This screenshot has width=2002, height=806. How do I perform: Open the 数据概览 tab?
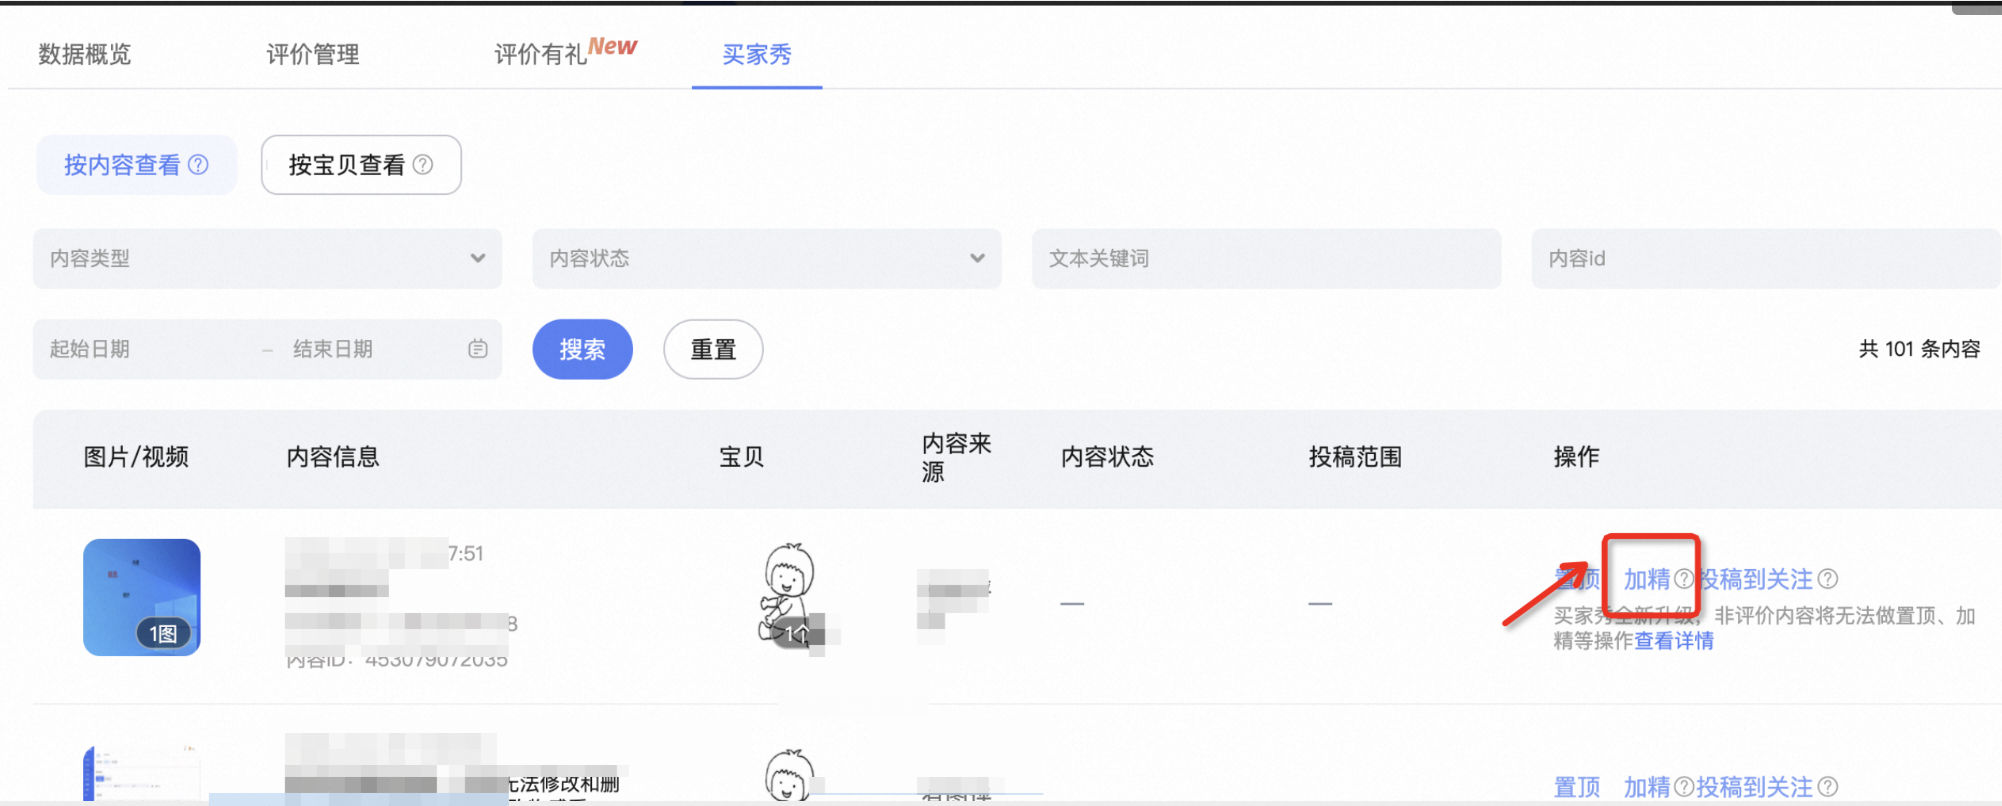pyautogui.click(x=85, y=54)
